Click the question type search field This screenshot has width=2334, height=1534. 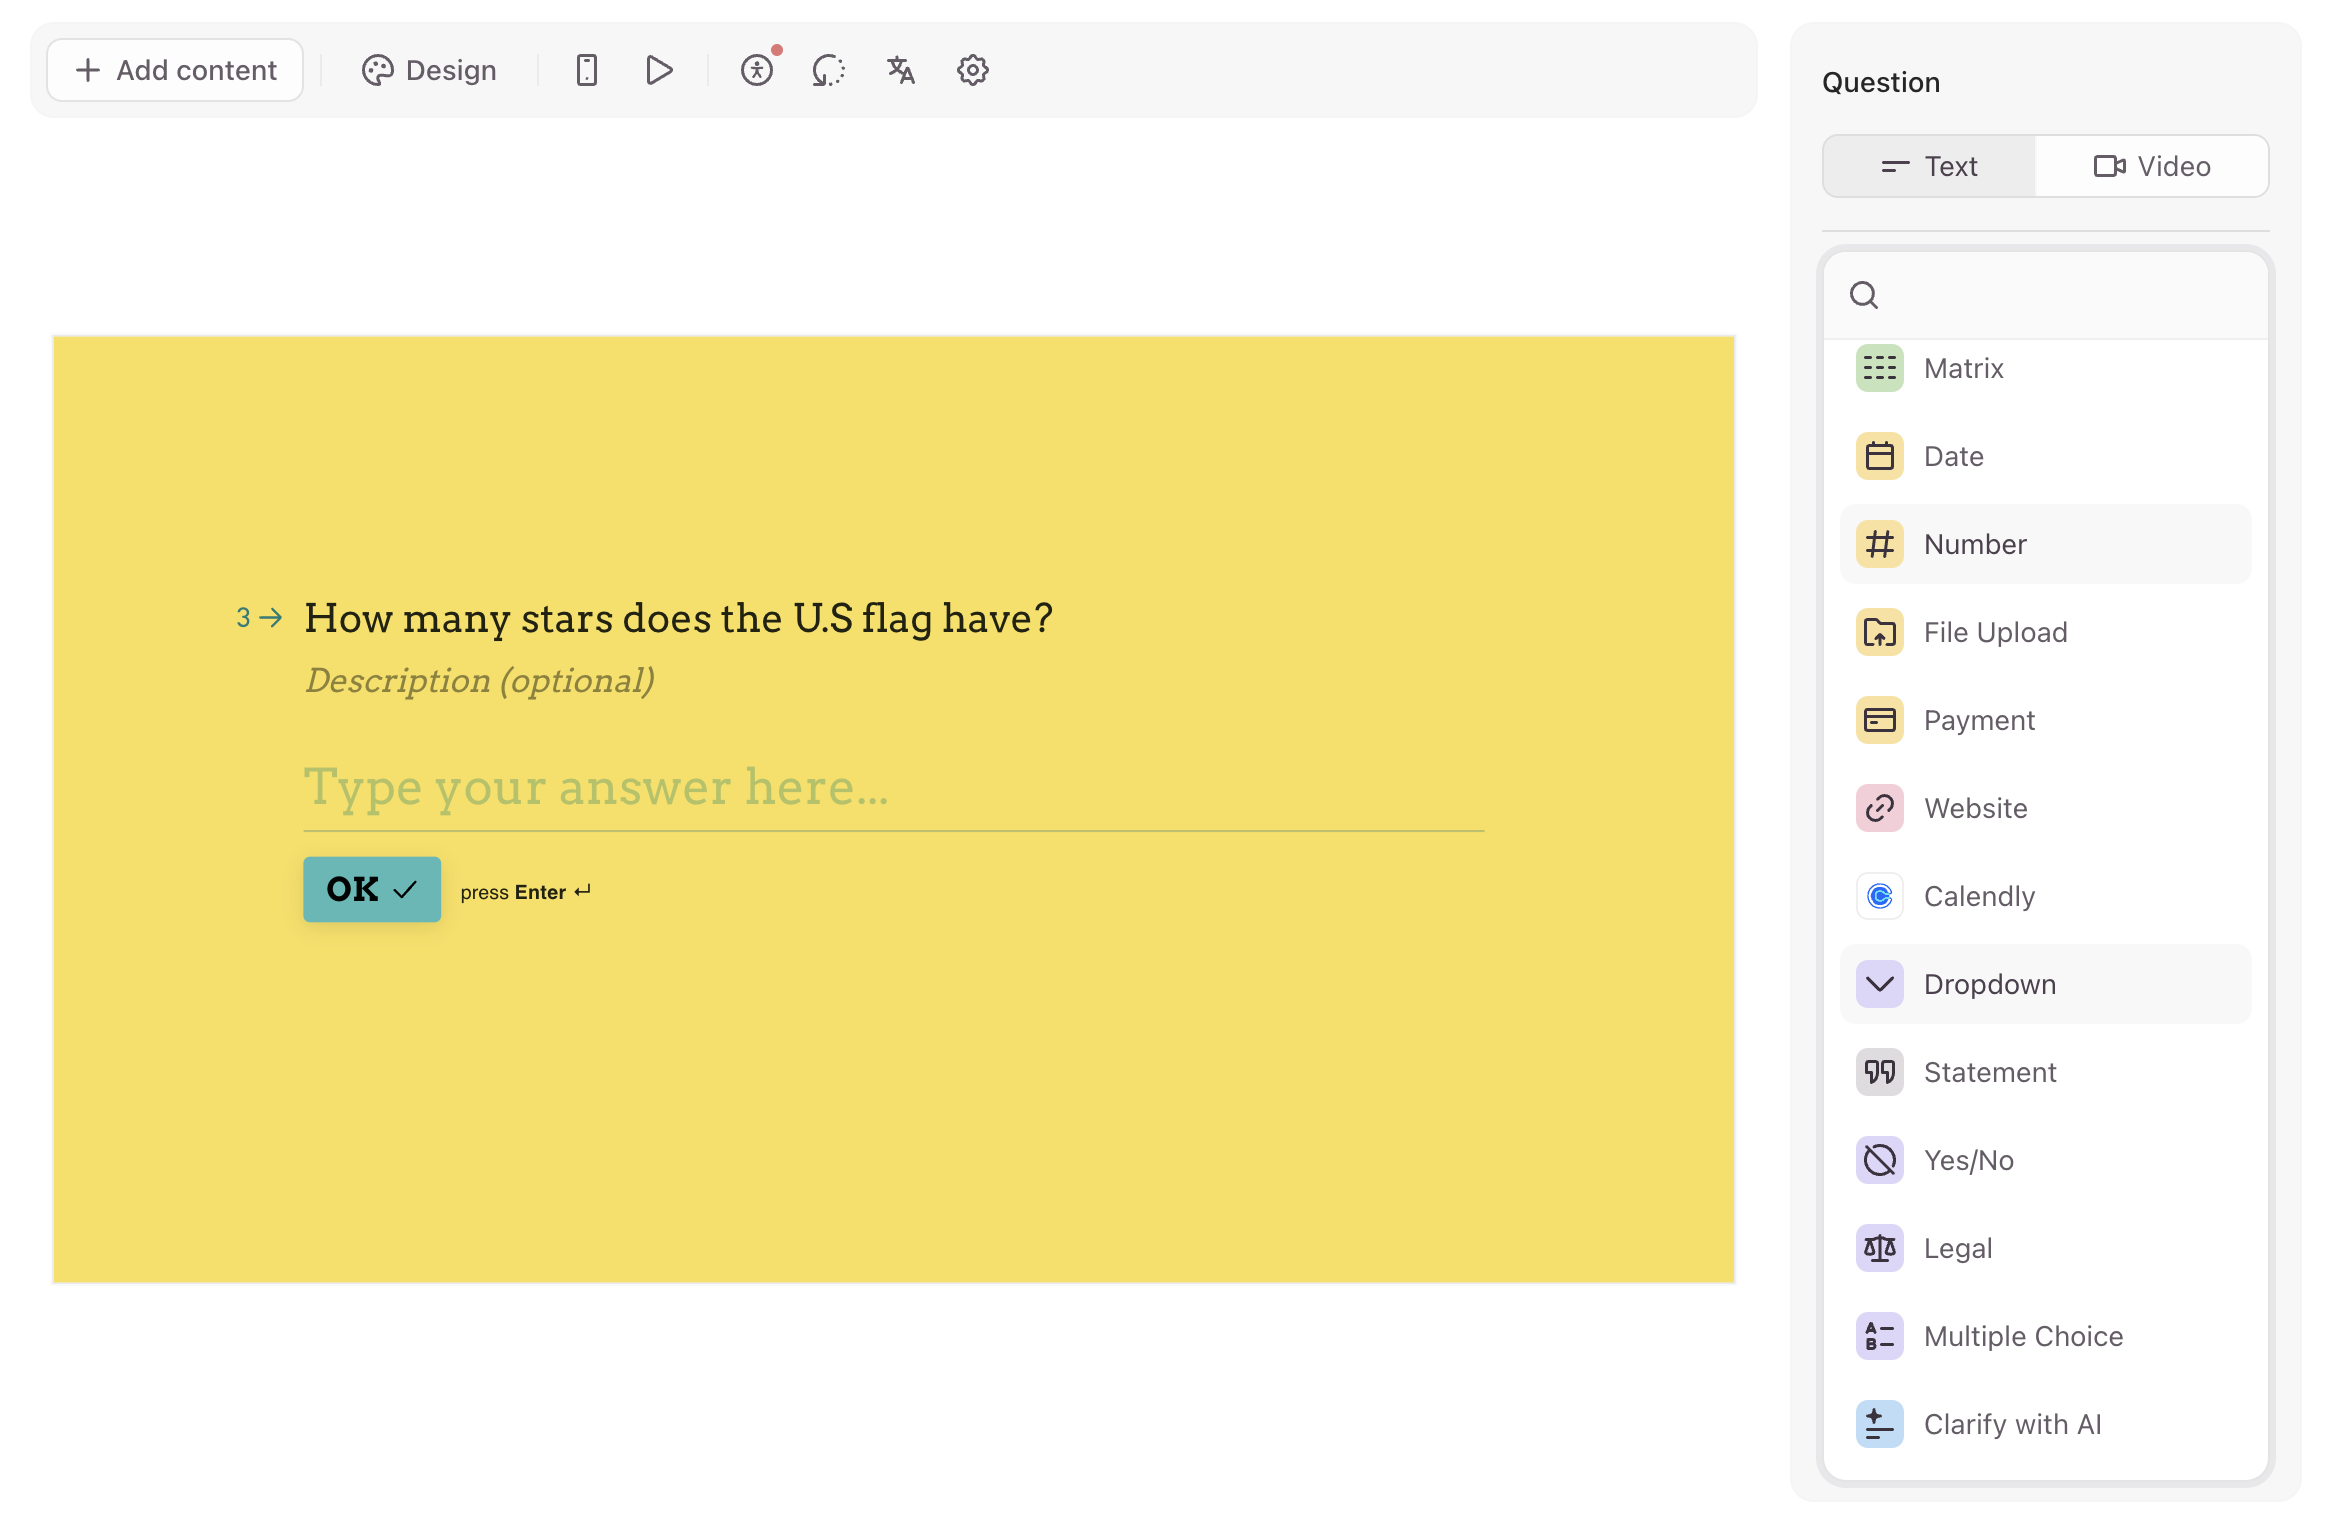click(x=2045, y=295)
